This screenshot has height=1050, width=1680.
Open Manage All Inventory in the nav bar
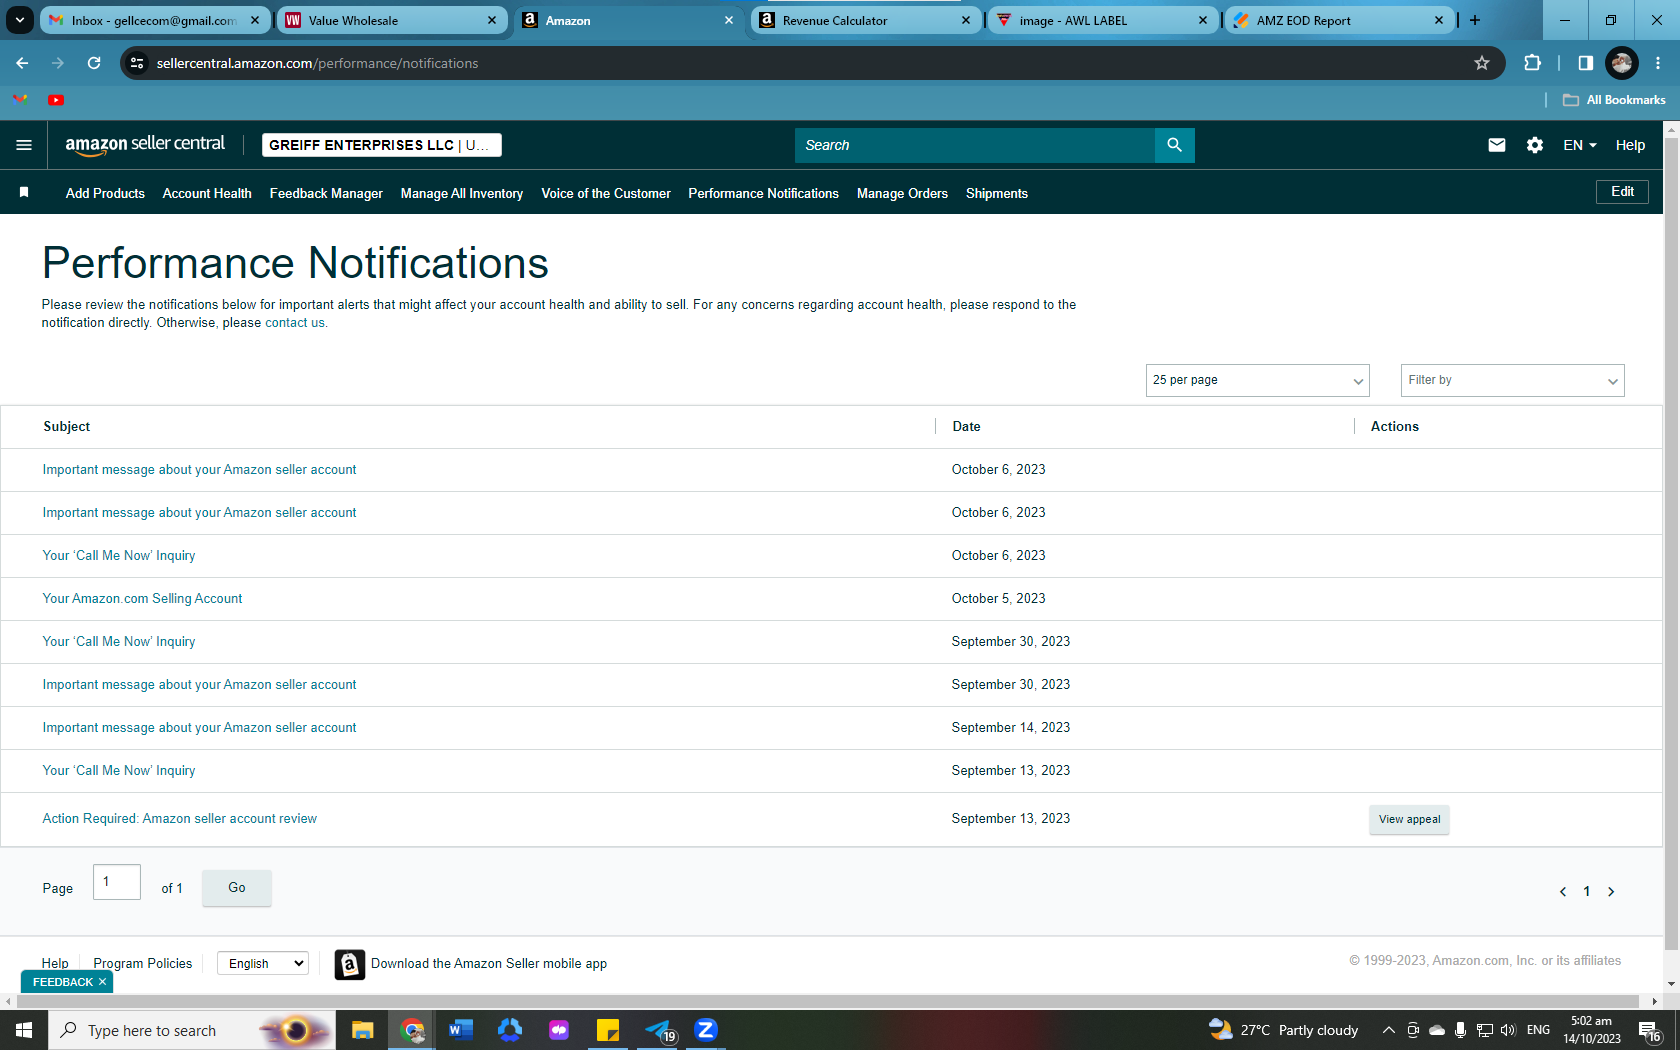[x=462, y=193]
